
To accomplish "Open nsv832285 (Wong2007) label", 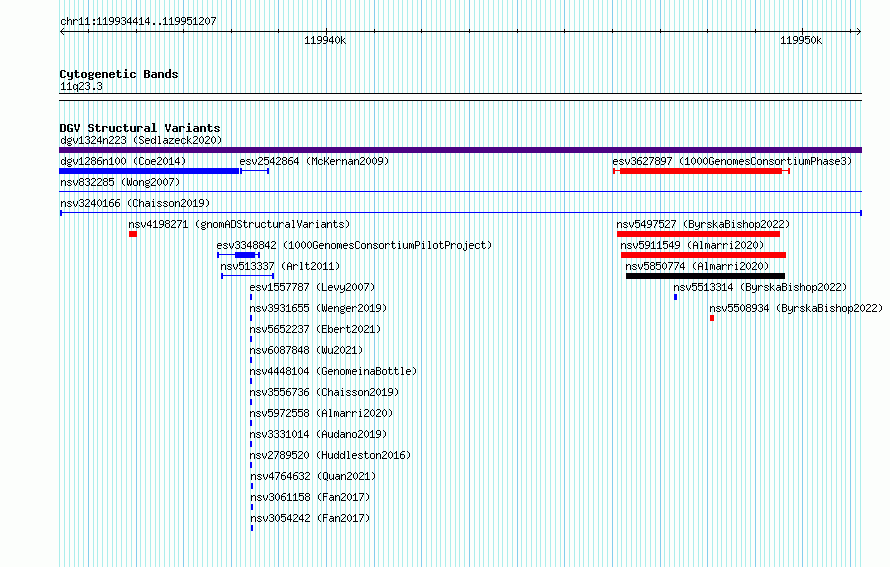I will coord(120,182).
